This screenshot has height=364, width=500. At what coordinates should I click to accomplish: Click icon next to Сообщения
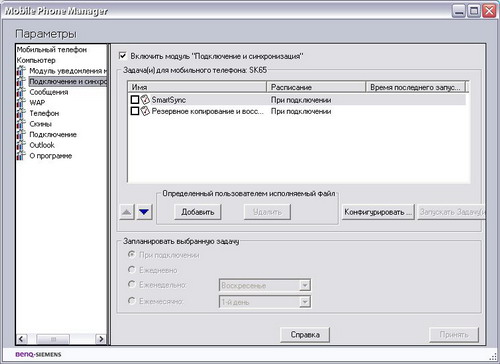pyautogui.click(x=21, y=92)
